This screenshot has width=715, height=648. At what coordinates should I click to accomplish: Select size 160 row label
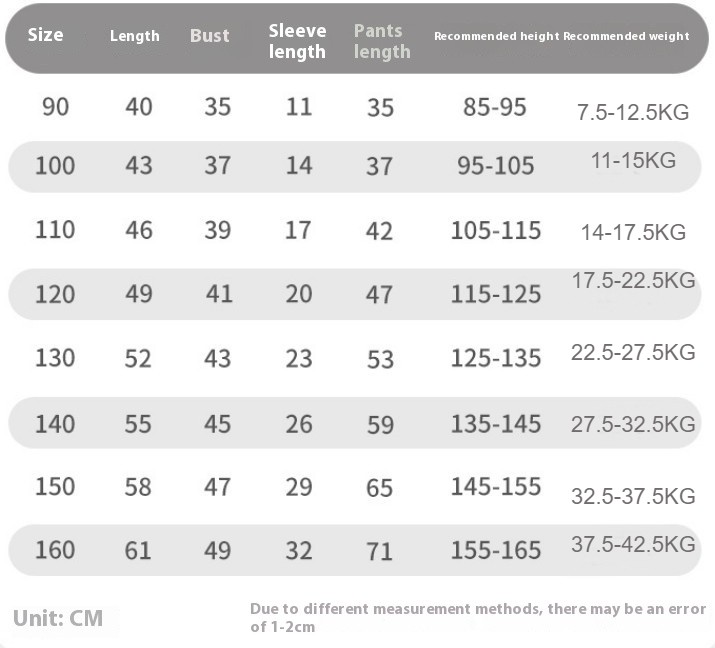point(55,550)
